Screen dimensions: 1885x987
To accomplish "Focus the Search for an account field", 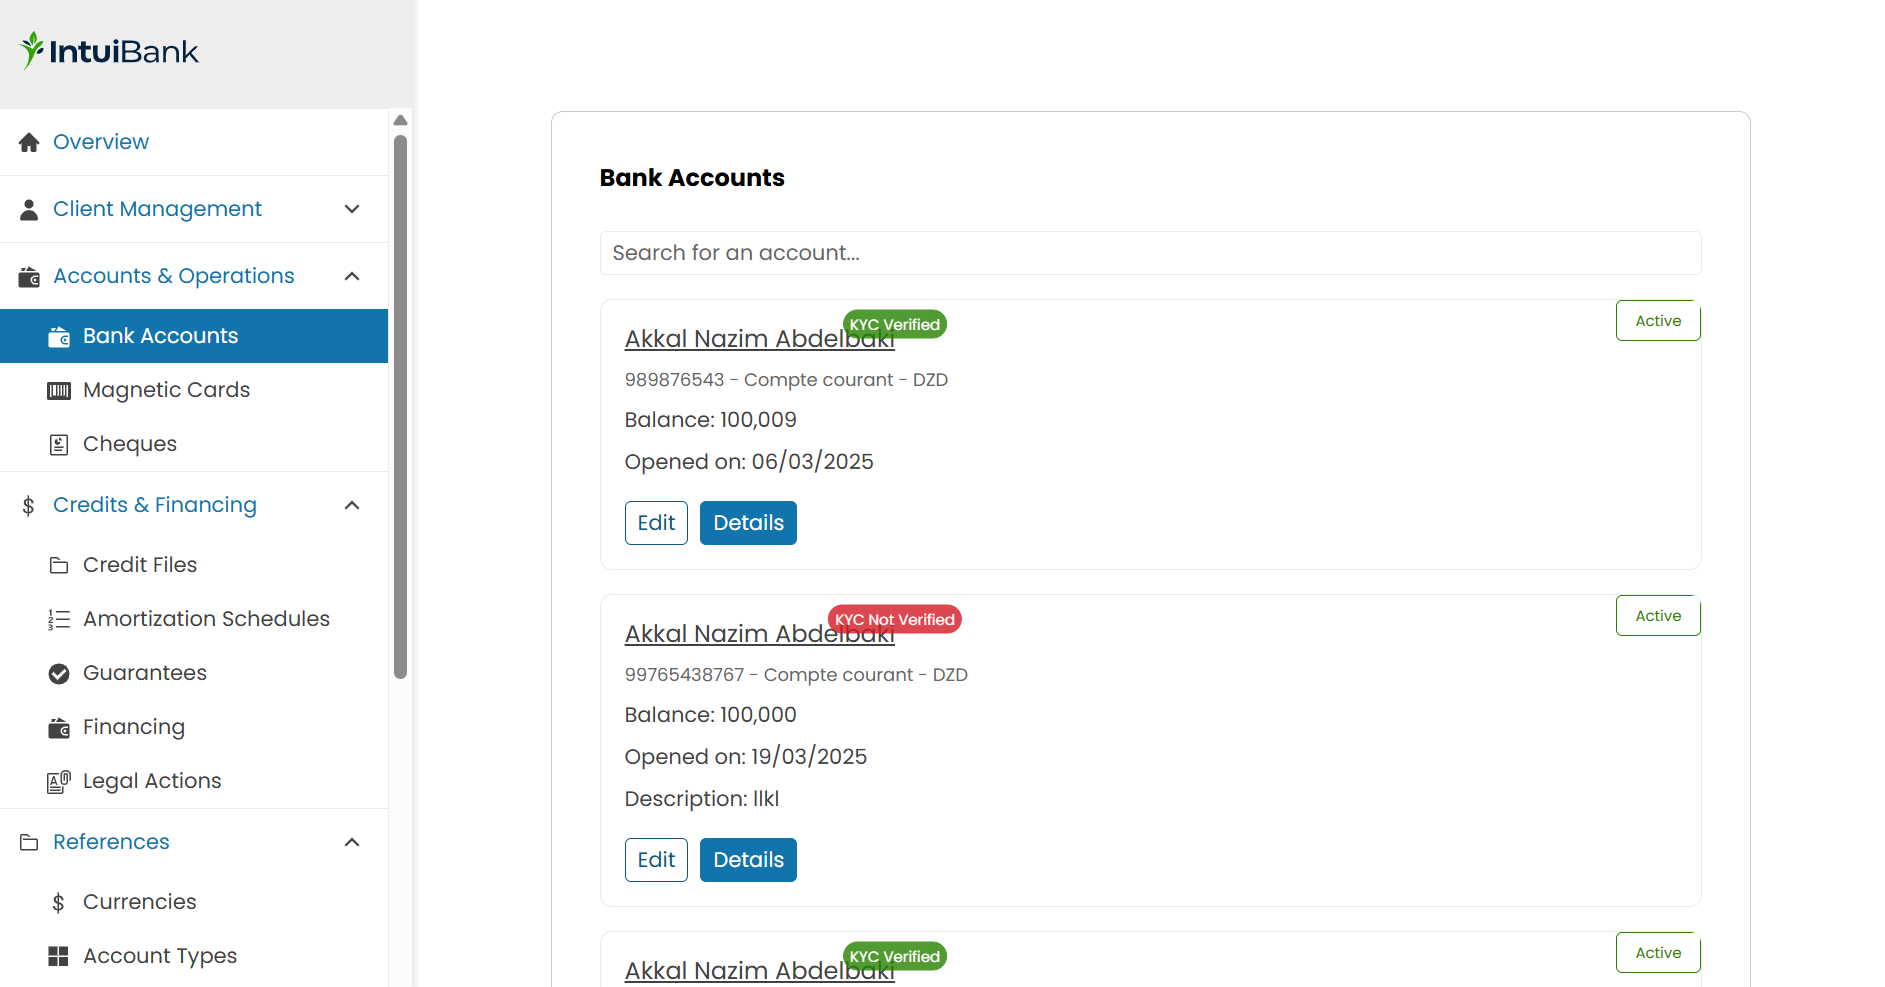I will coord(1150,253).
